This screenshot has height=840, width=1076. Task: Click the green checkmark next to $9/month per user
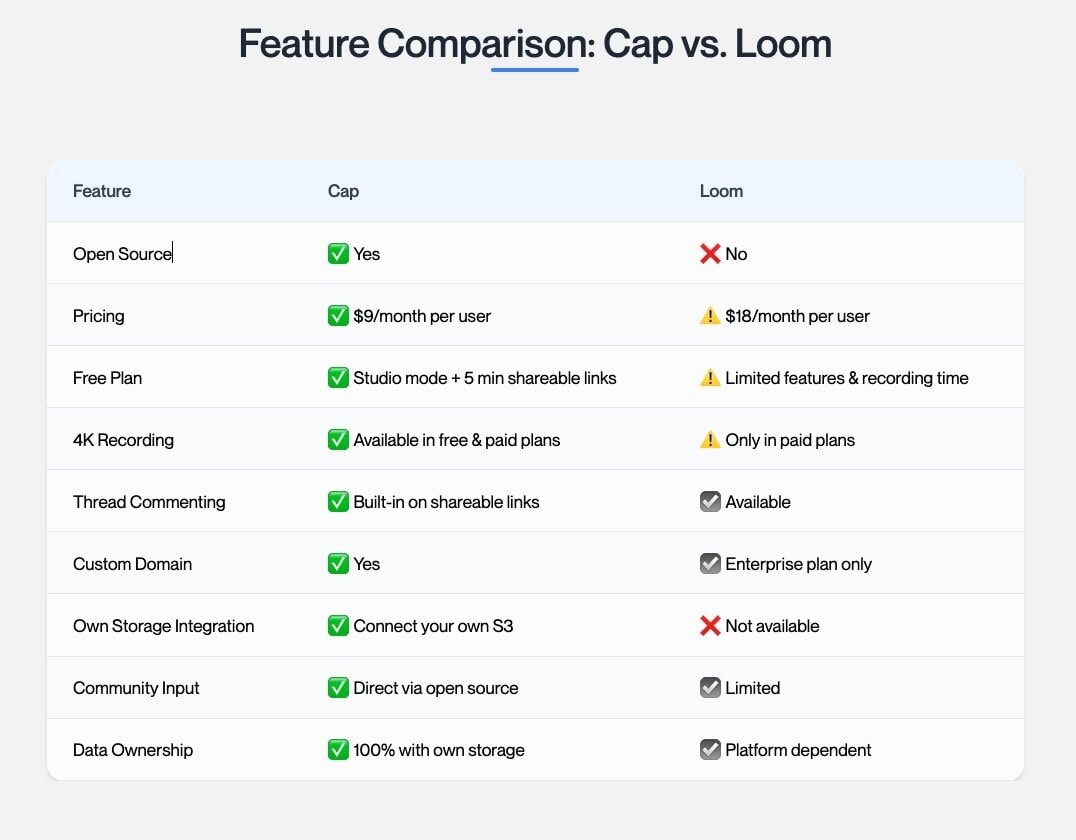point(338,316)
